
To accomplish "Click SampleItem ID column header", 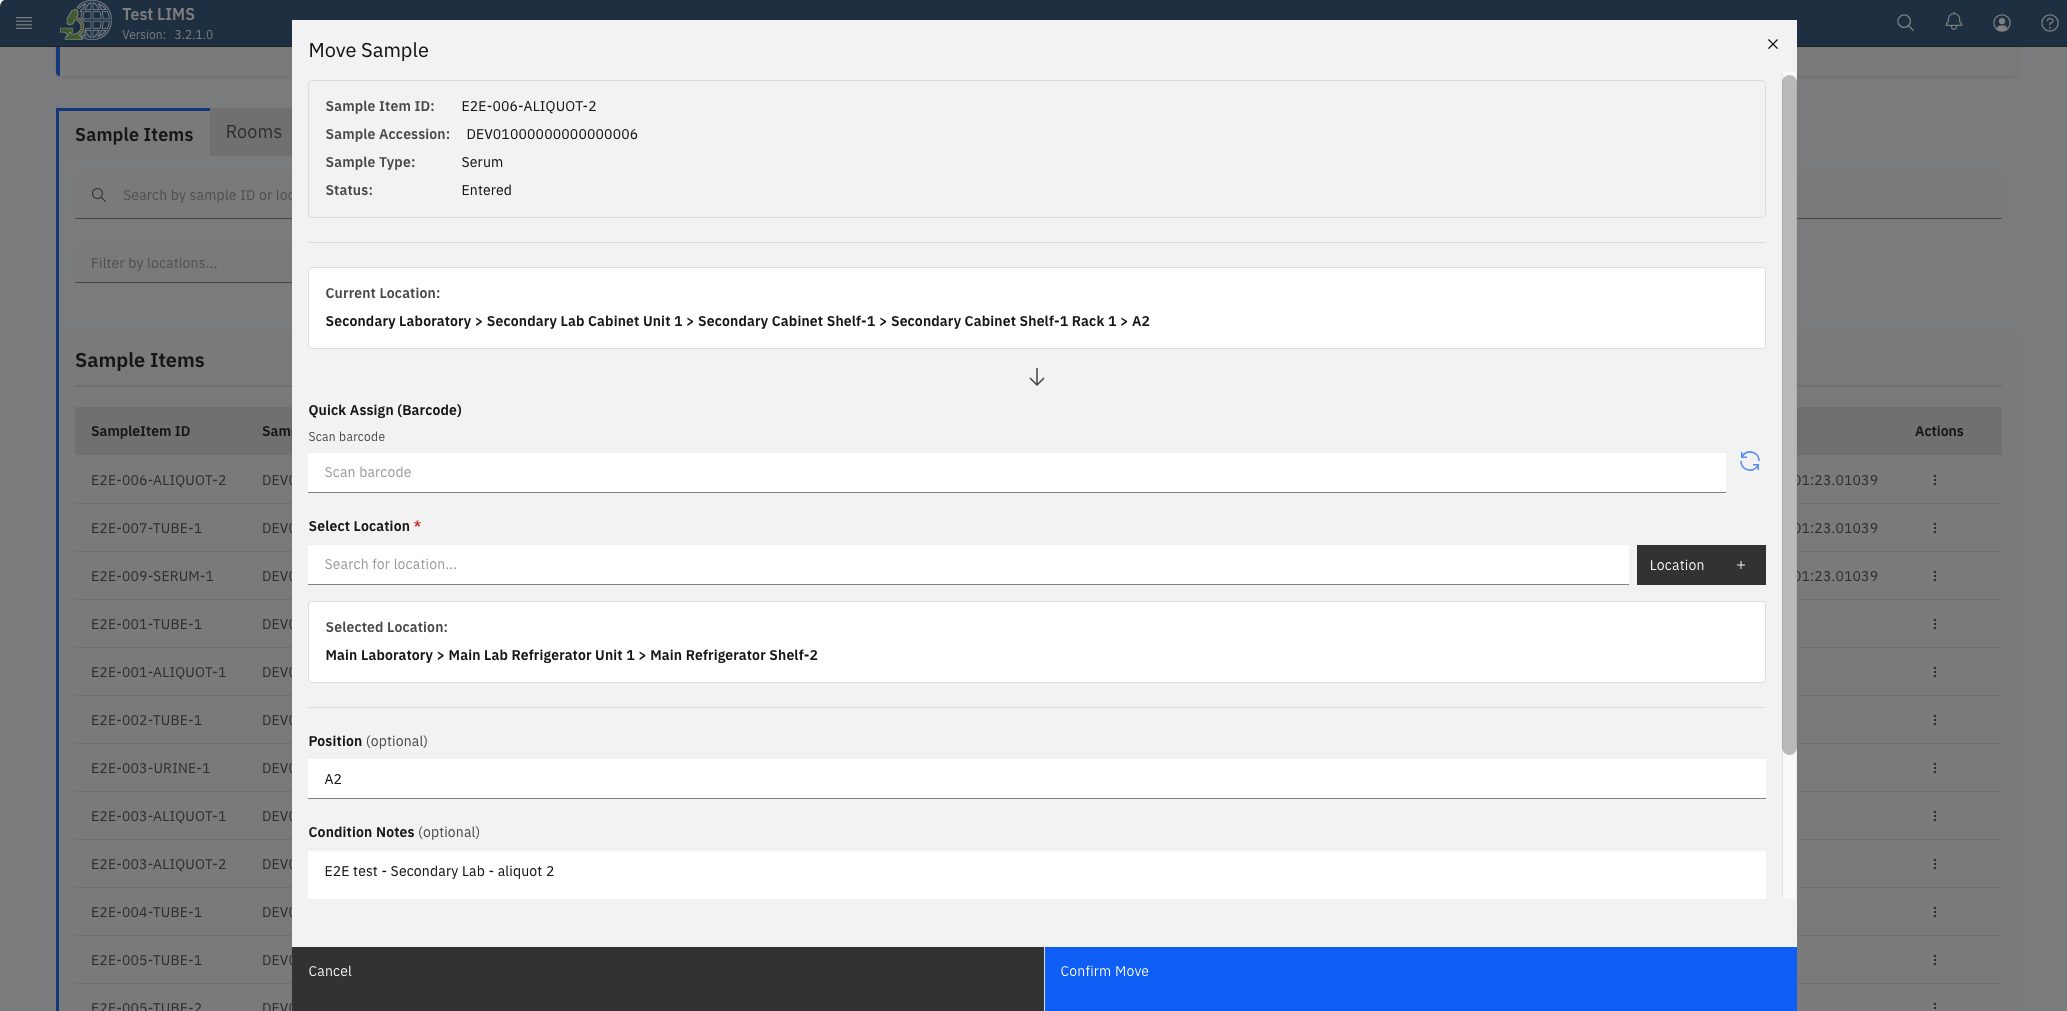I will 140,431.
